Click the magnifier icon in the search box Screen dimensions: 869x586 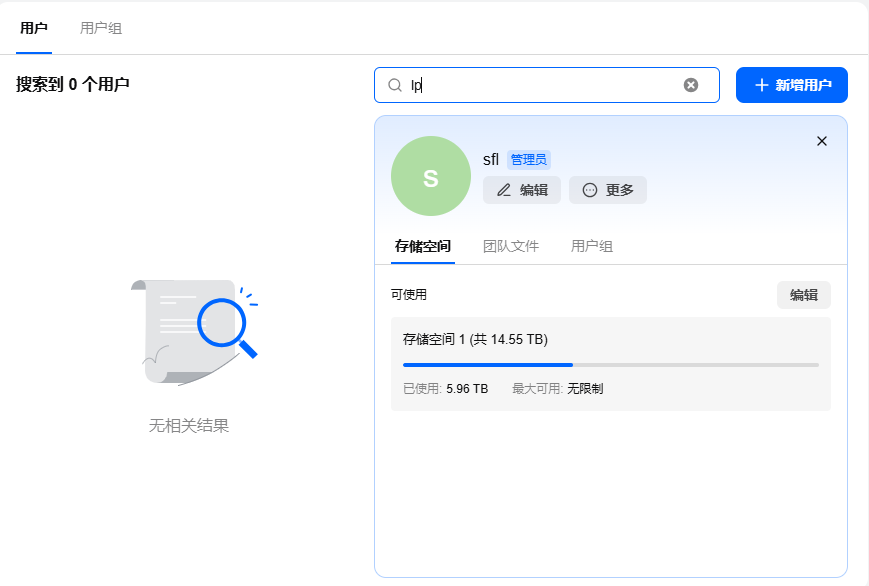[395, 85]
